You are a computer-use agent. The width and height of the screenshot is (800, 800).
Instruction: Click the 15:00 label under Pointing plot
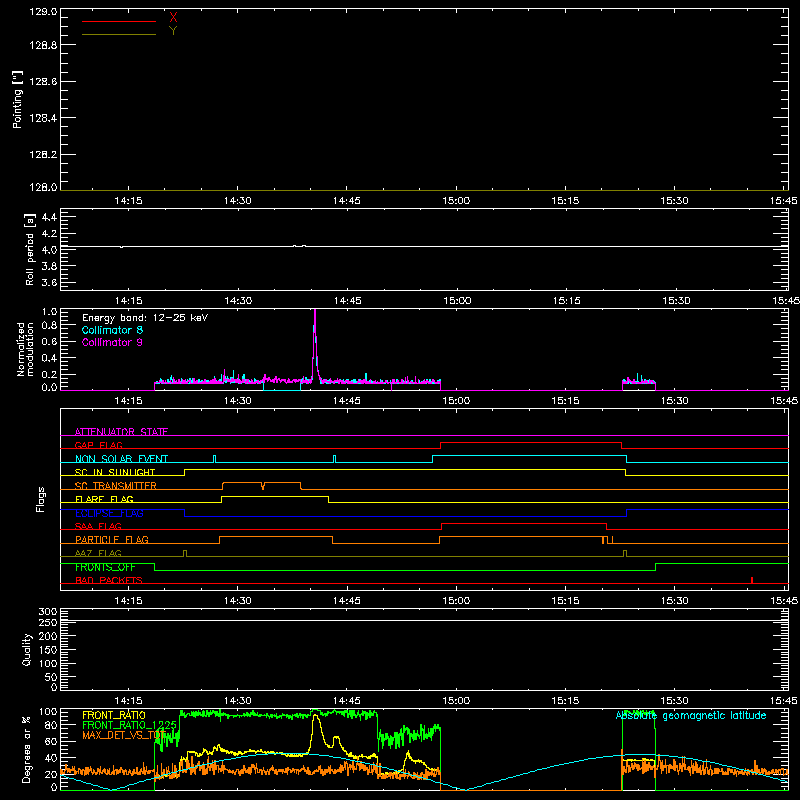point(456,201)
